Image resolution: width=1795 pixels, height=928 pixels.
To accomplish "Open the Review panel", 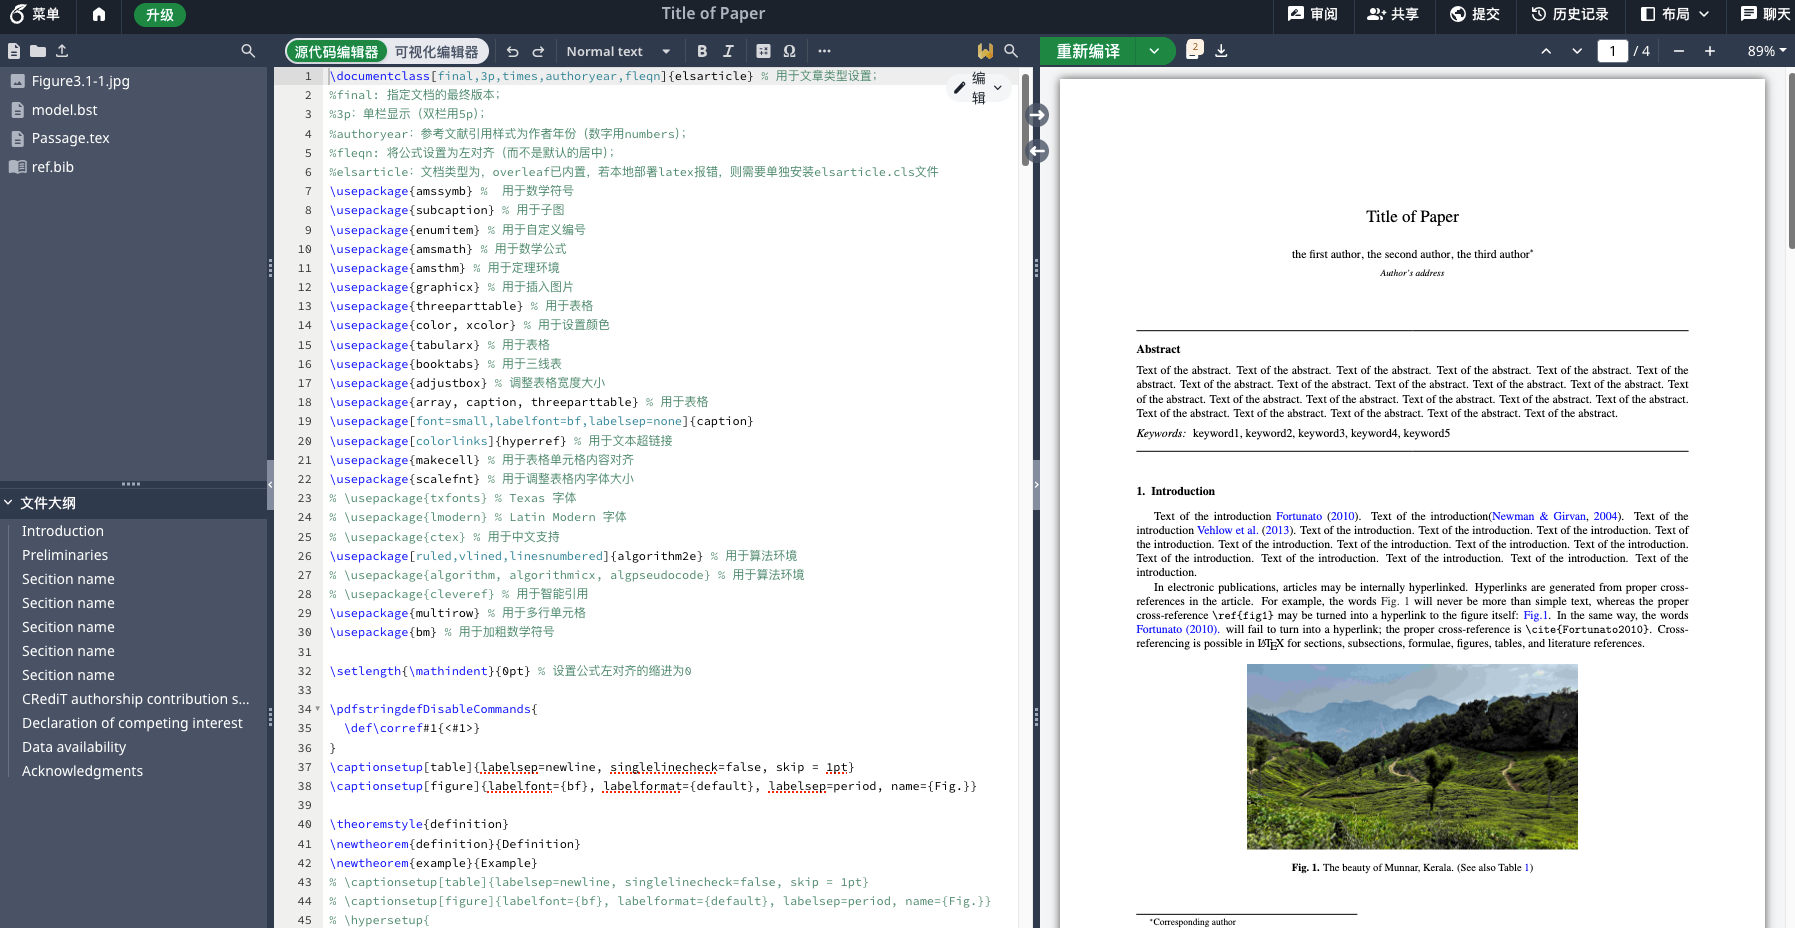I will 1313,14.
